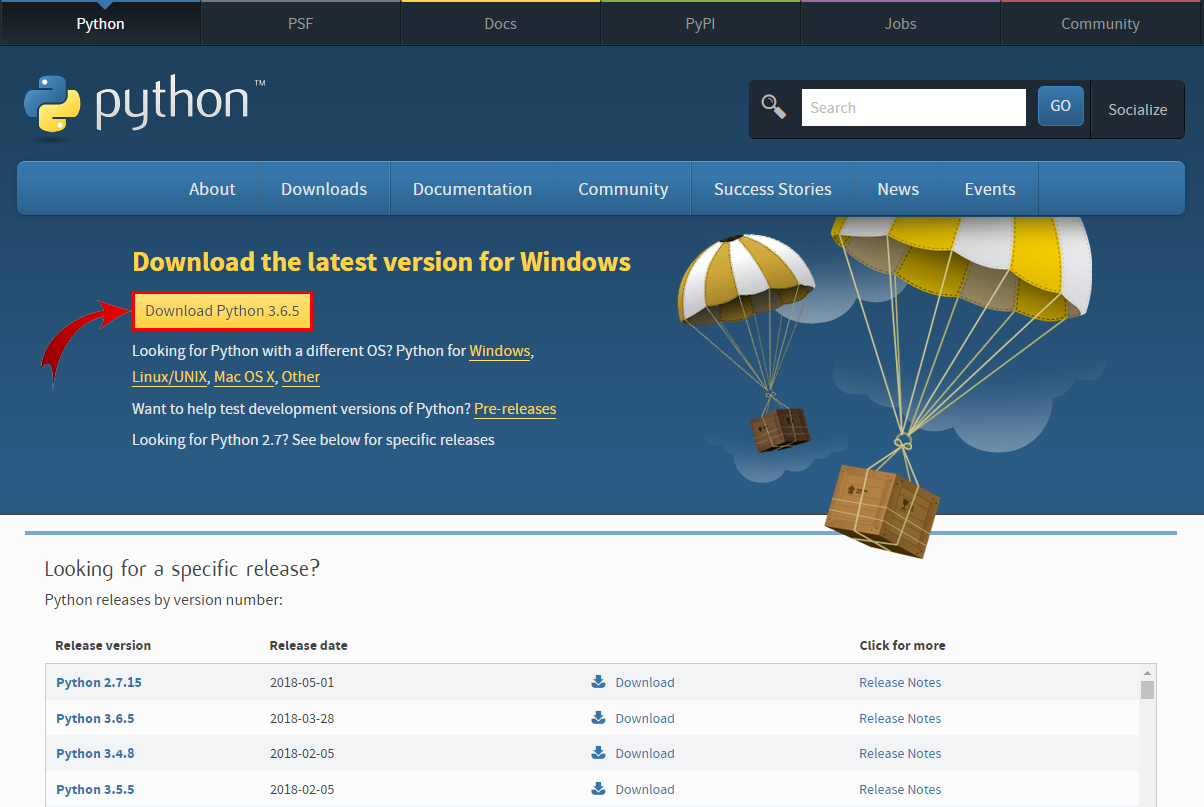Click 'Download the latest version for Windows' heading
Viewport: 1204px width, 807px height.
382,262
